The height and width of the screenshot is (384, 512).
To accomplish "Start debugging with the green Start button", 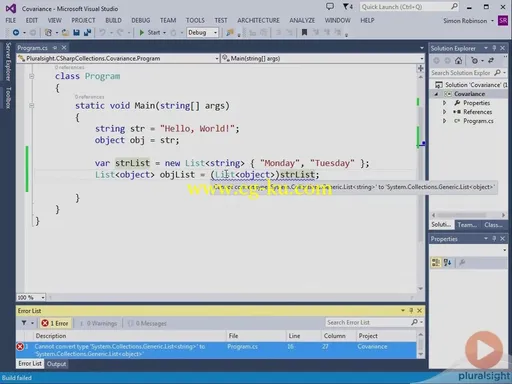I will click(150, 32).
